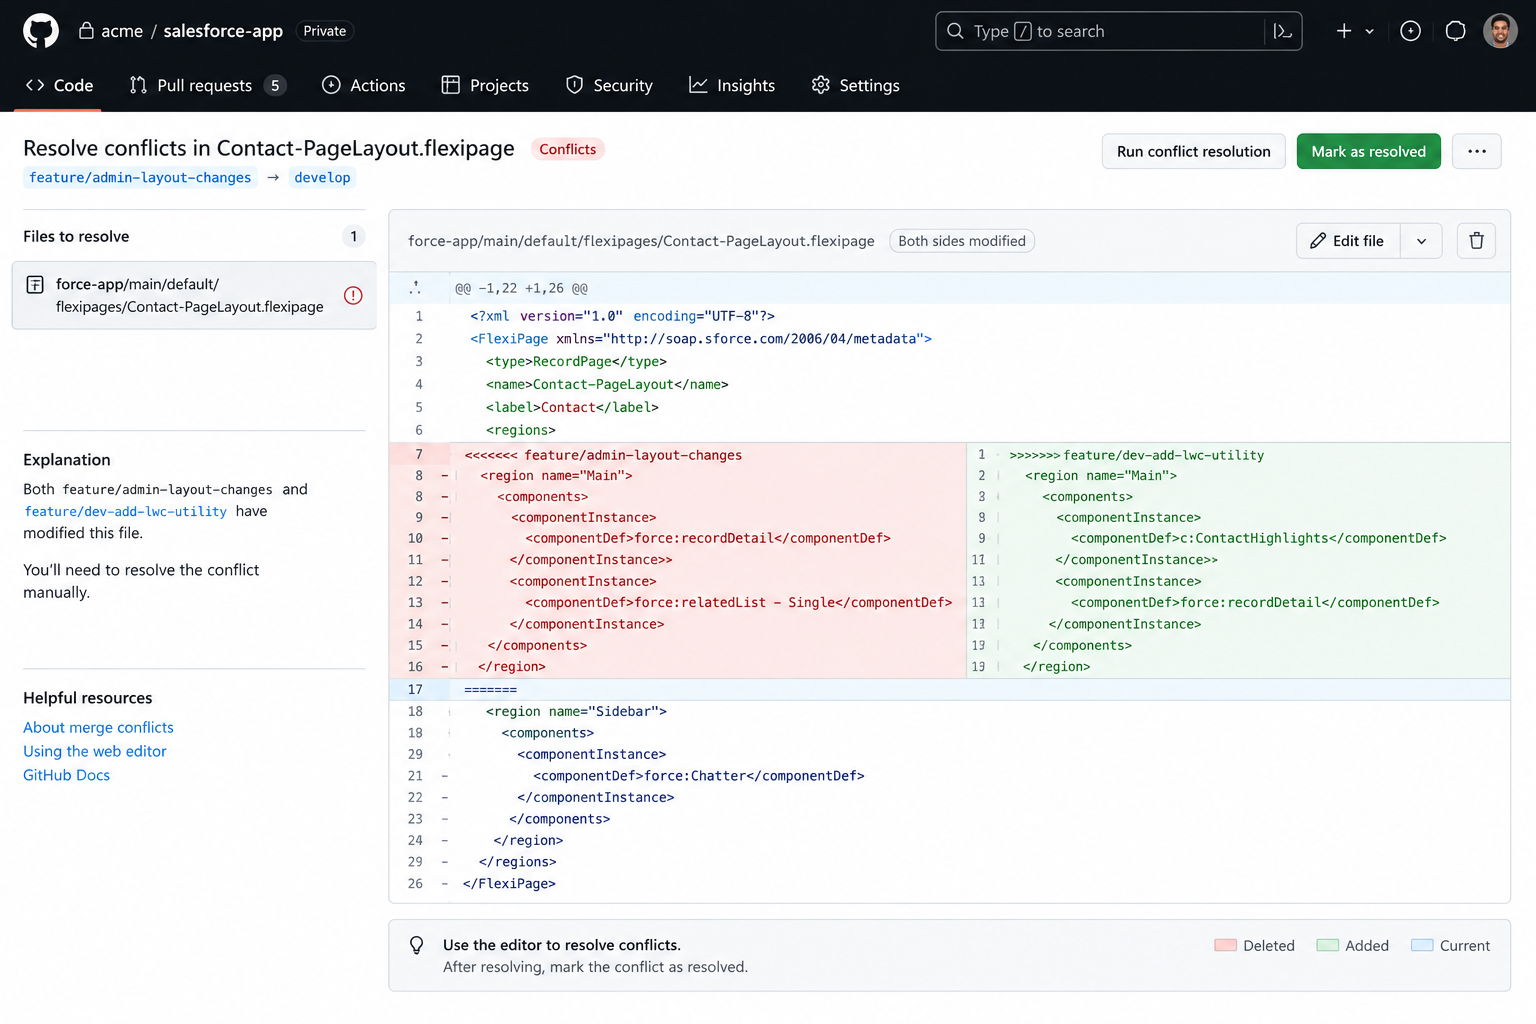Open the develop branch link
The width and height of the screenshot is (1536, 1024).
point(322,177)
